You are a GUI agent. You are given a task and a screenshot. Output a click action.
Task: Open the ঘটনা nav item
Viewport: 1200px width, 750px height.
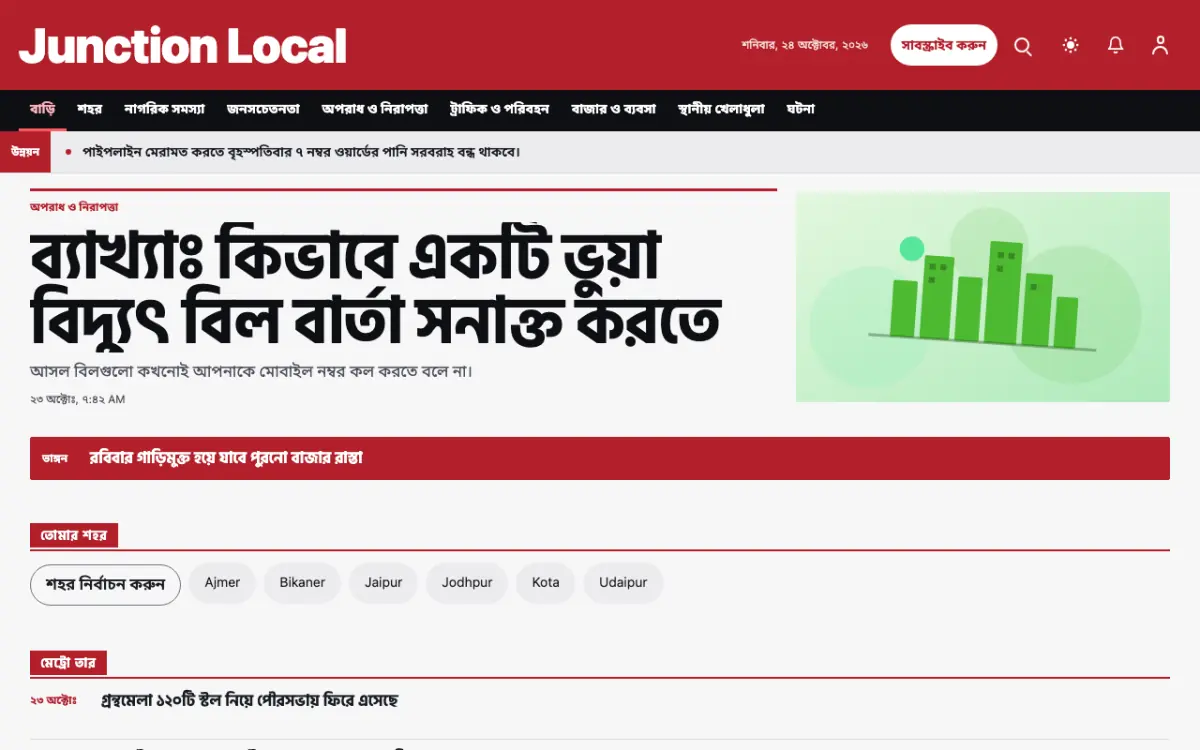[800, 109]
